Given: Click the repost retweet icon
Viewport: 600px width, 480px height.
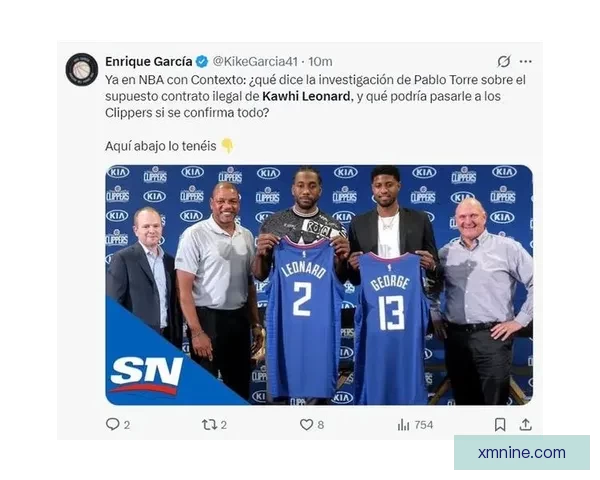Looking at the screenshot, I should point(209,424).
